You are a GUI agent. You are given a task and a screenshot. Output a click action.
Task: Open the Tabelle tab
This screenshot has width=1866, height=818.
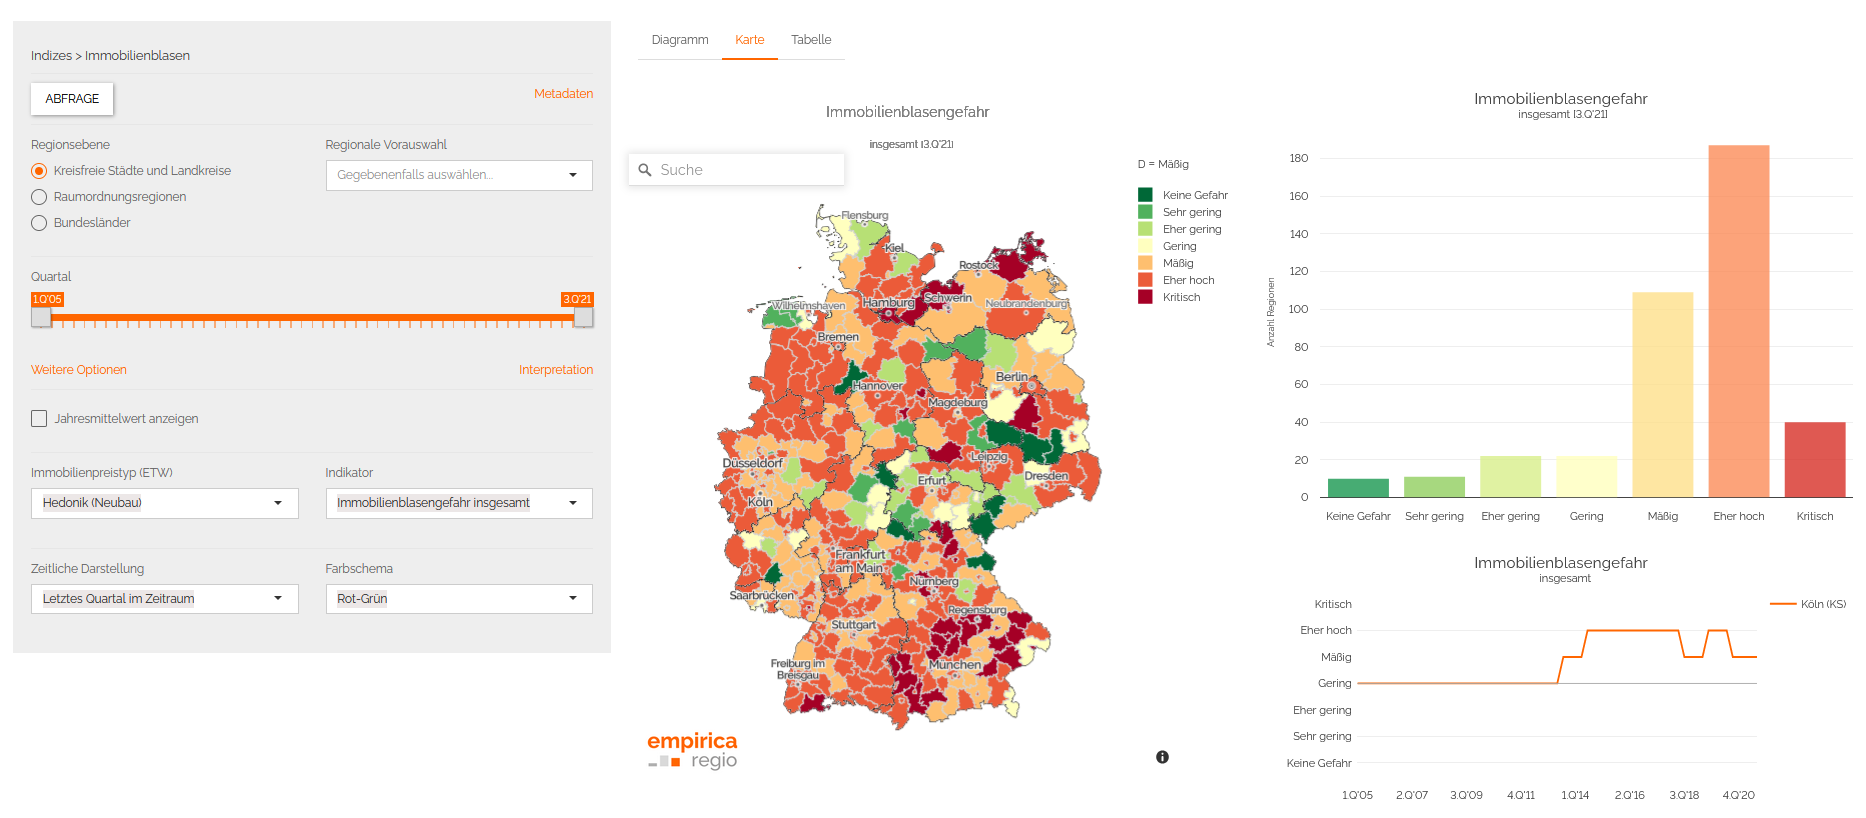(x=811, y=40)
